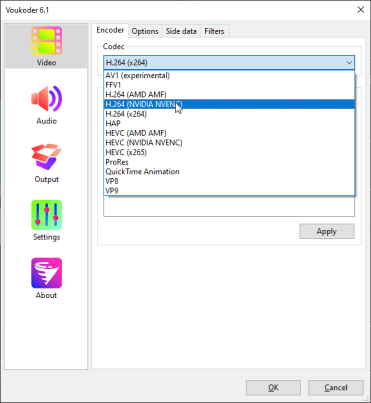Screen dimensions: 371x403
Task: Open the Settings sliders icon
Action: (x=46, y=215)
